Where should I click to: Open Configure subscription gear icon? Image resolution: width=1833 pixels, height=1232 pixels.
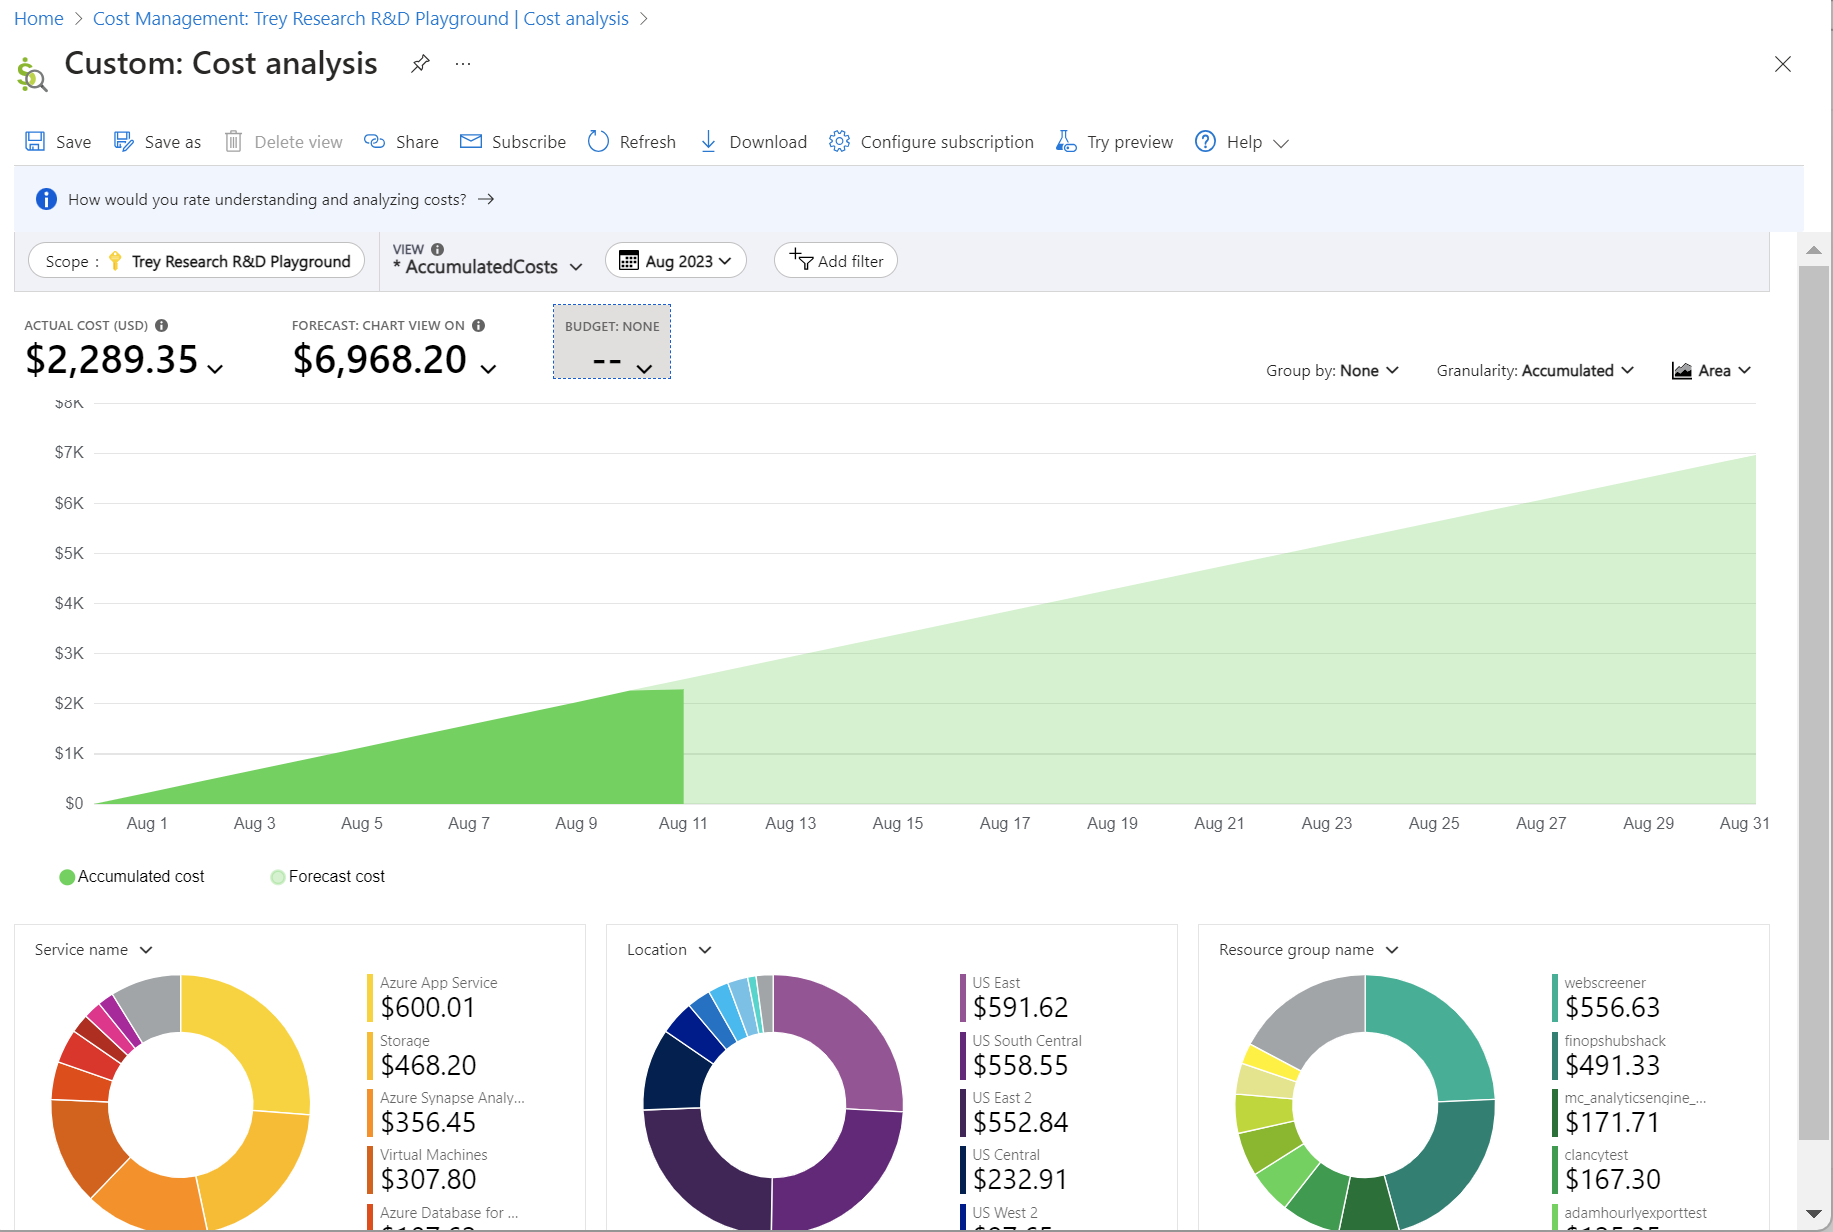coord(840,141)
